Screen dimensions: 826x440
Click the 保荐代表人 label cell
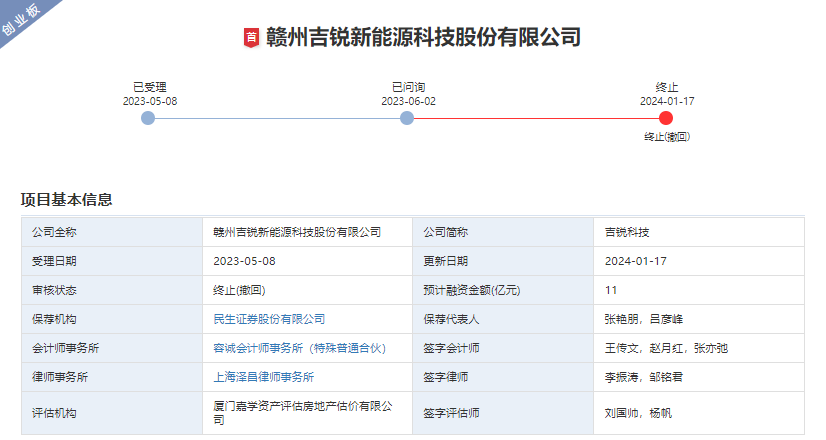503,319
